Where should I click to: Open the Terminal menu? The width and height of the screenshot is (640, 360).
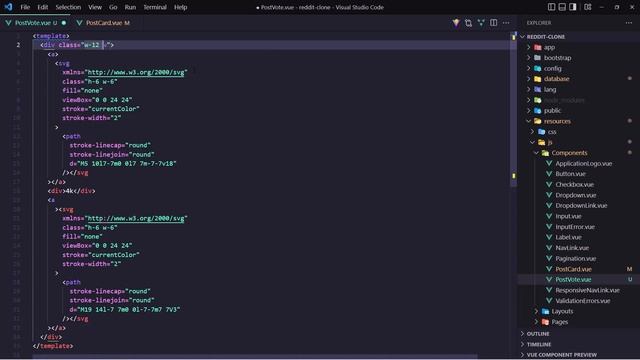click(x=155, y=7)
